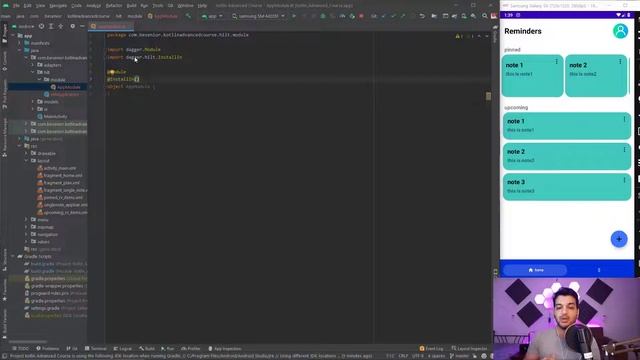
Task: Open the upcoming note 3 card
Action: (x=567, y=187)
